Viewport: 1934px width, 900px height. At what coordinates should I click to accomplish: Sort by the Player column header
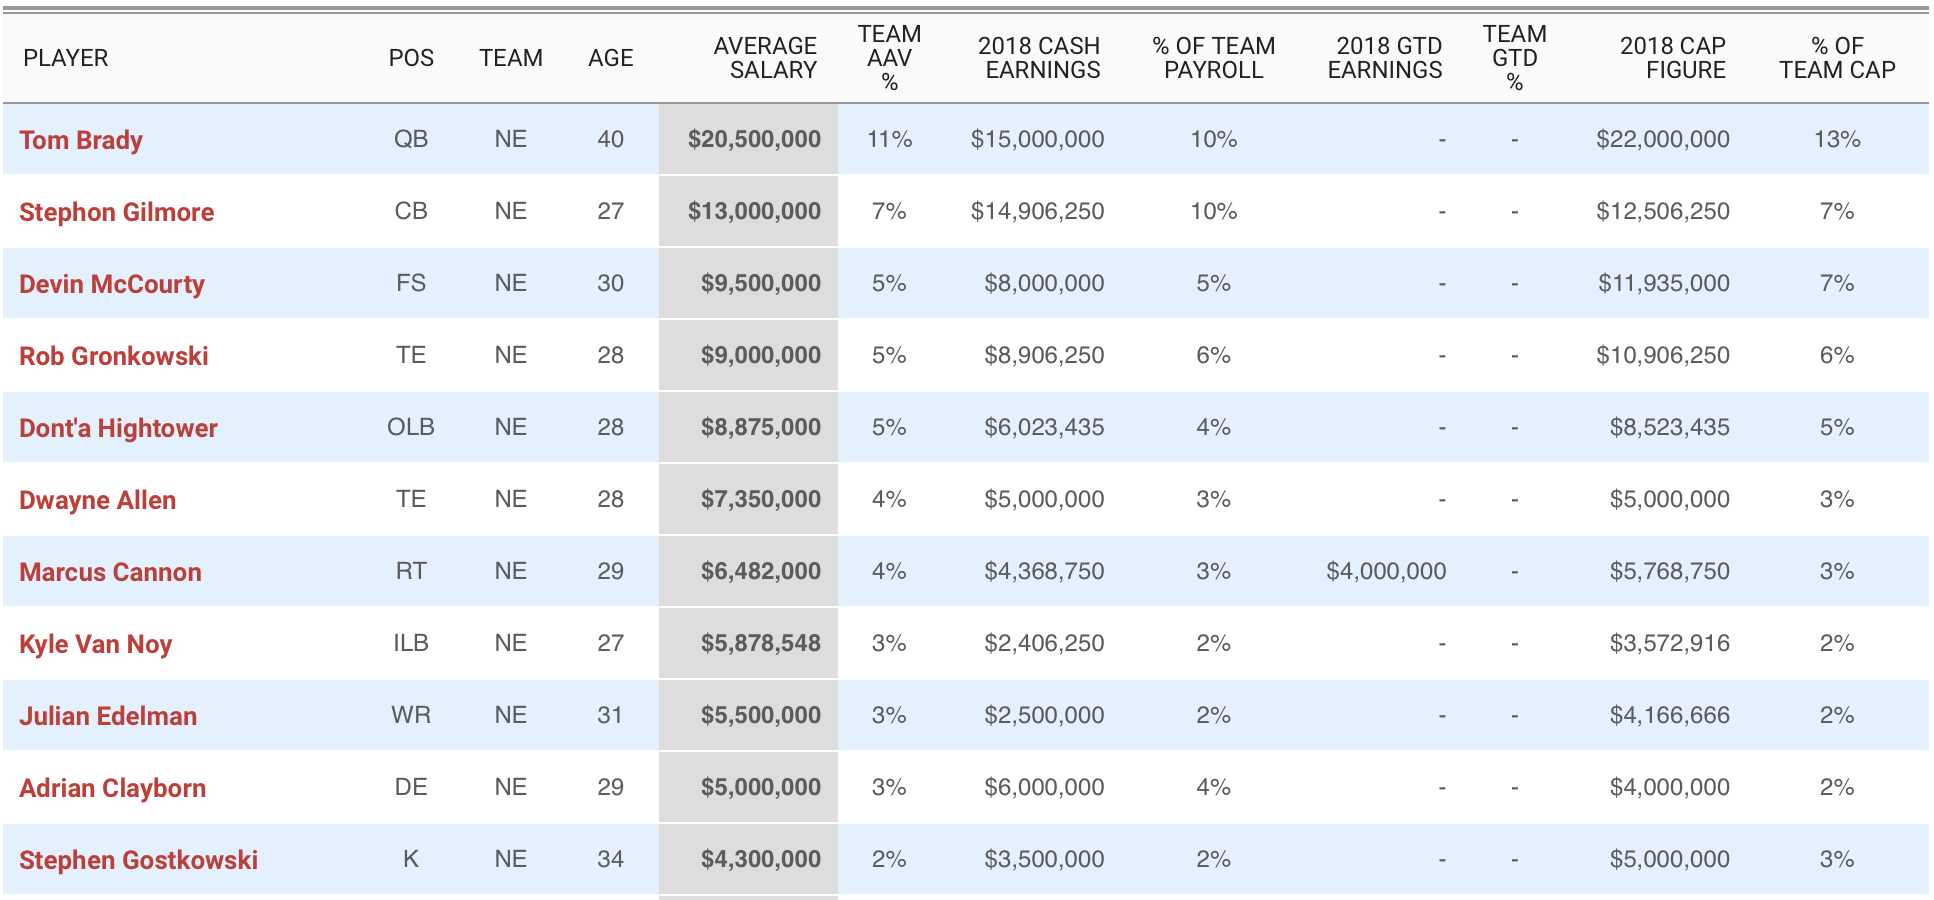pos(66,58)
